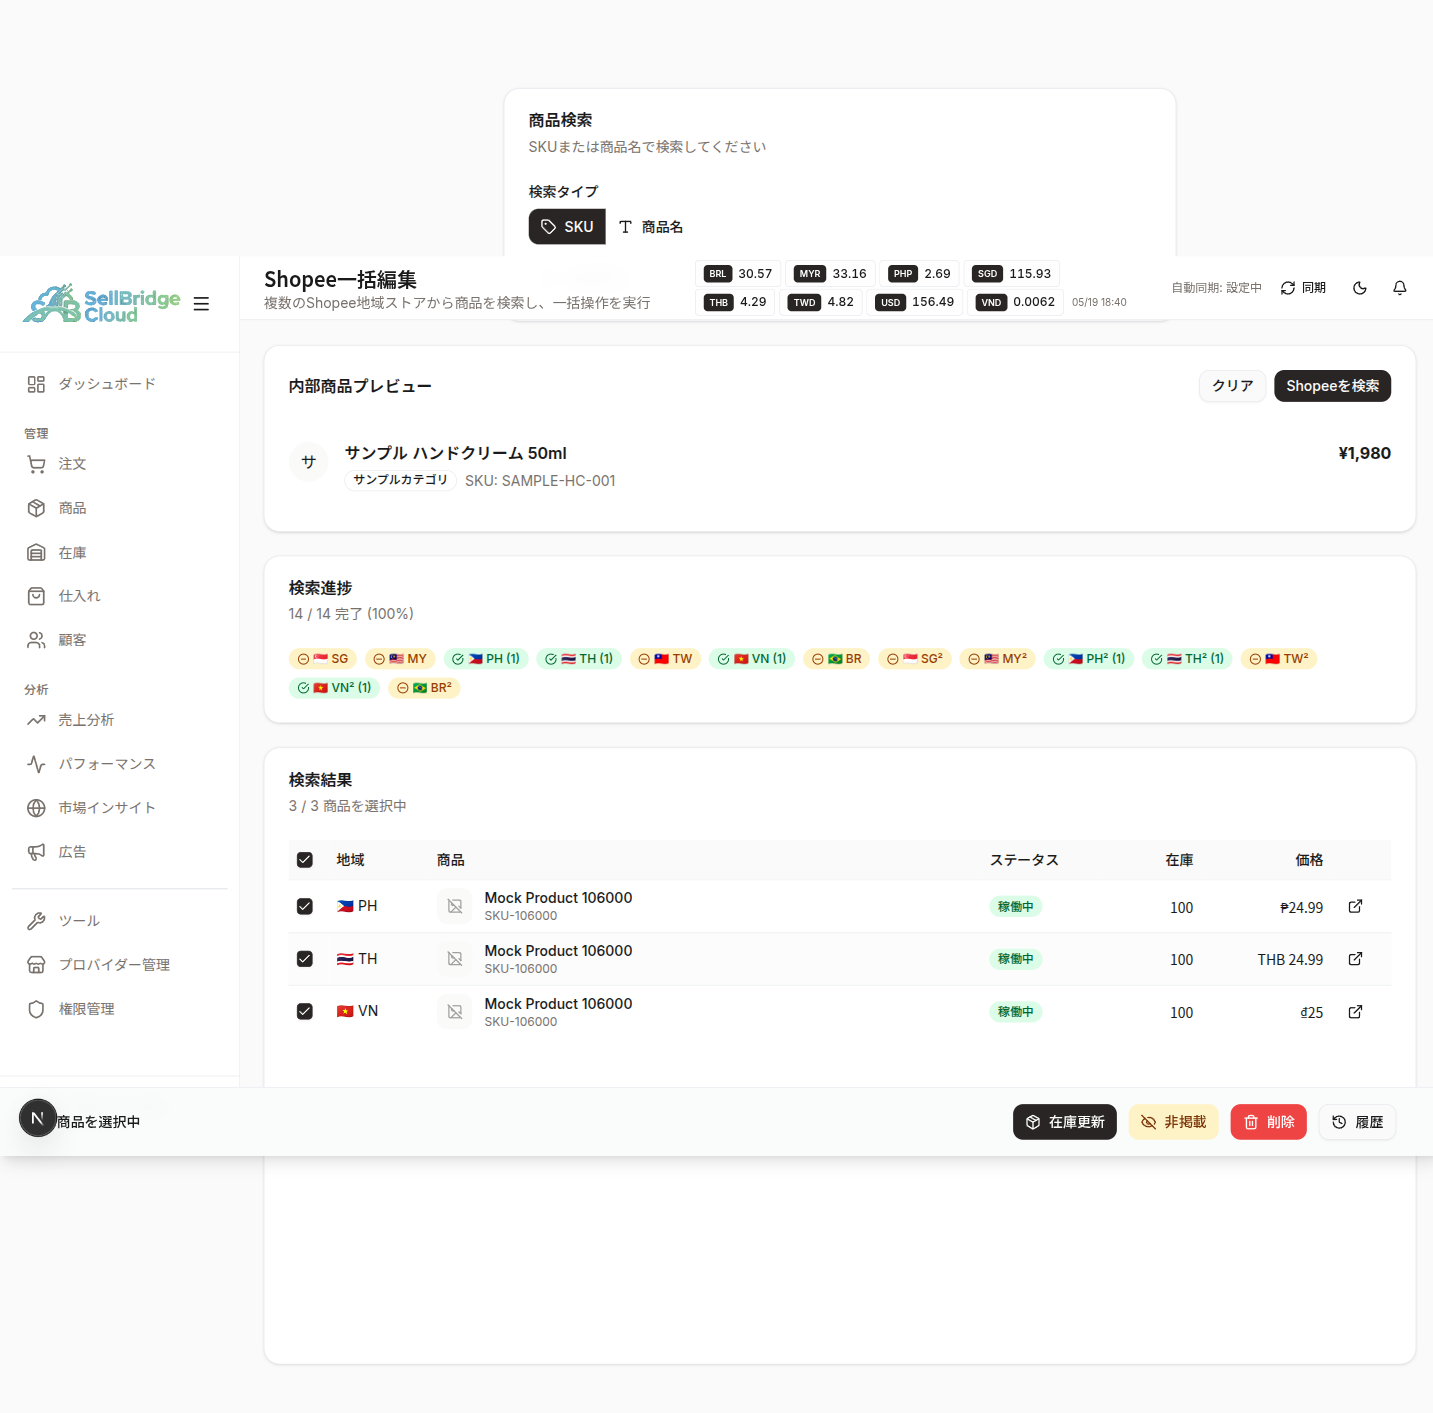
Task: Click the クリア button
Action: [1233, 386]
